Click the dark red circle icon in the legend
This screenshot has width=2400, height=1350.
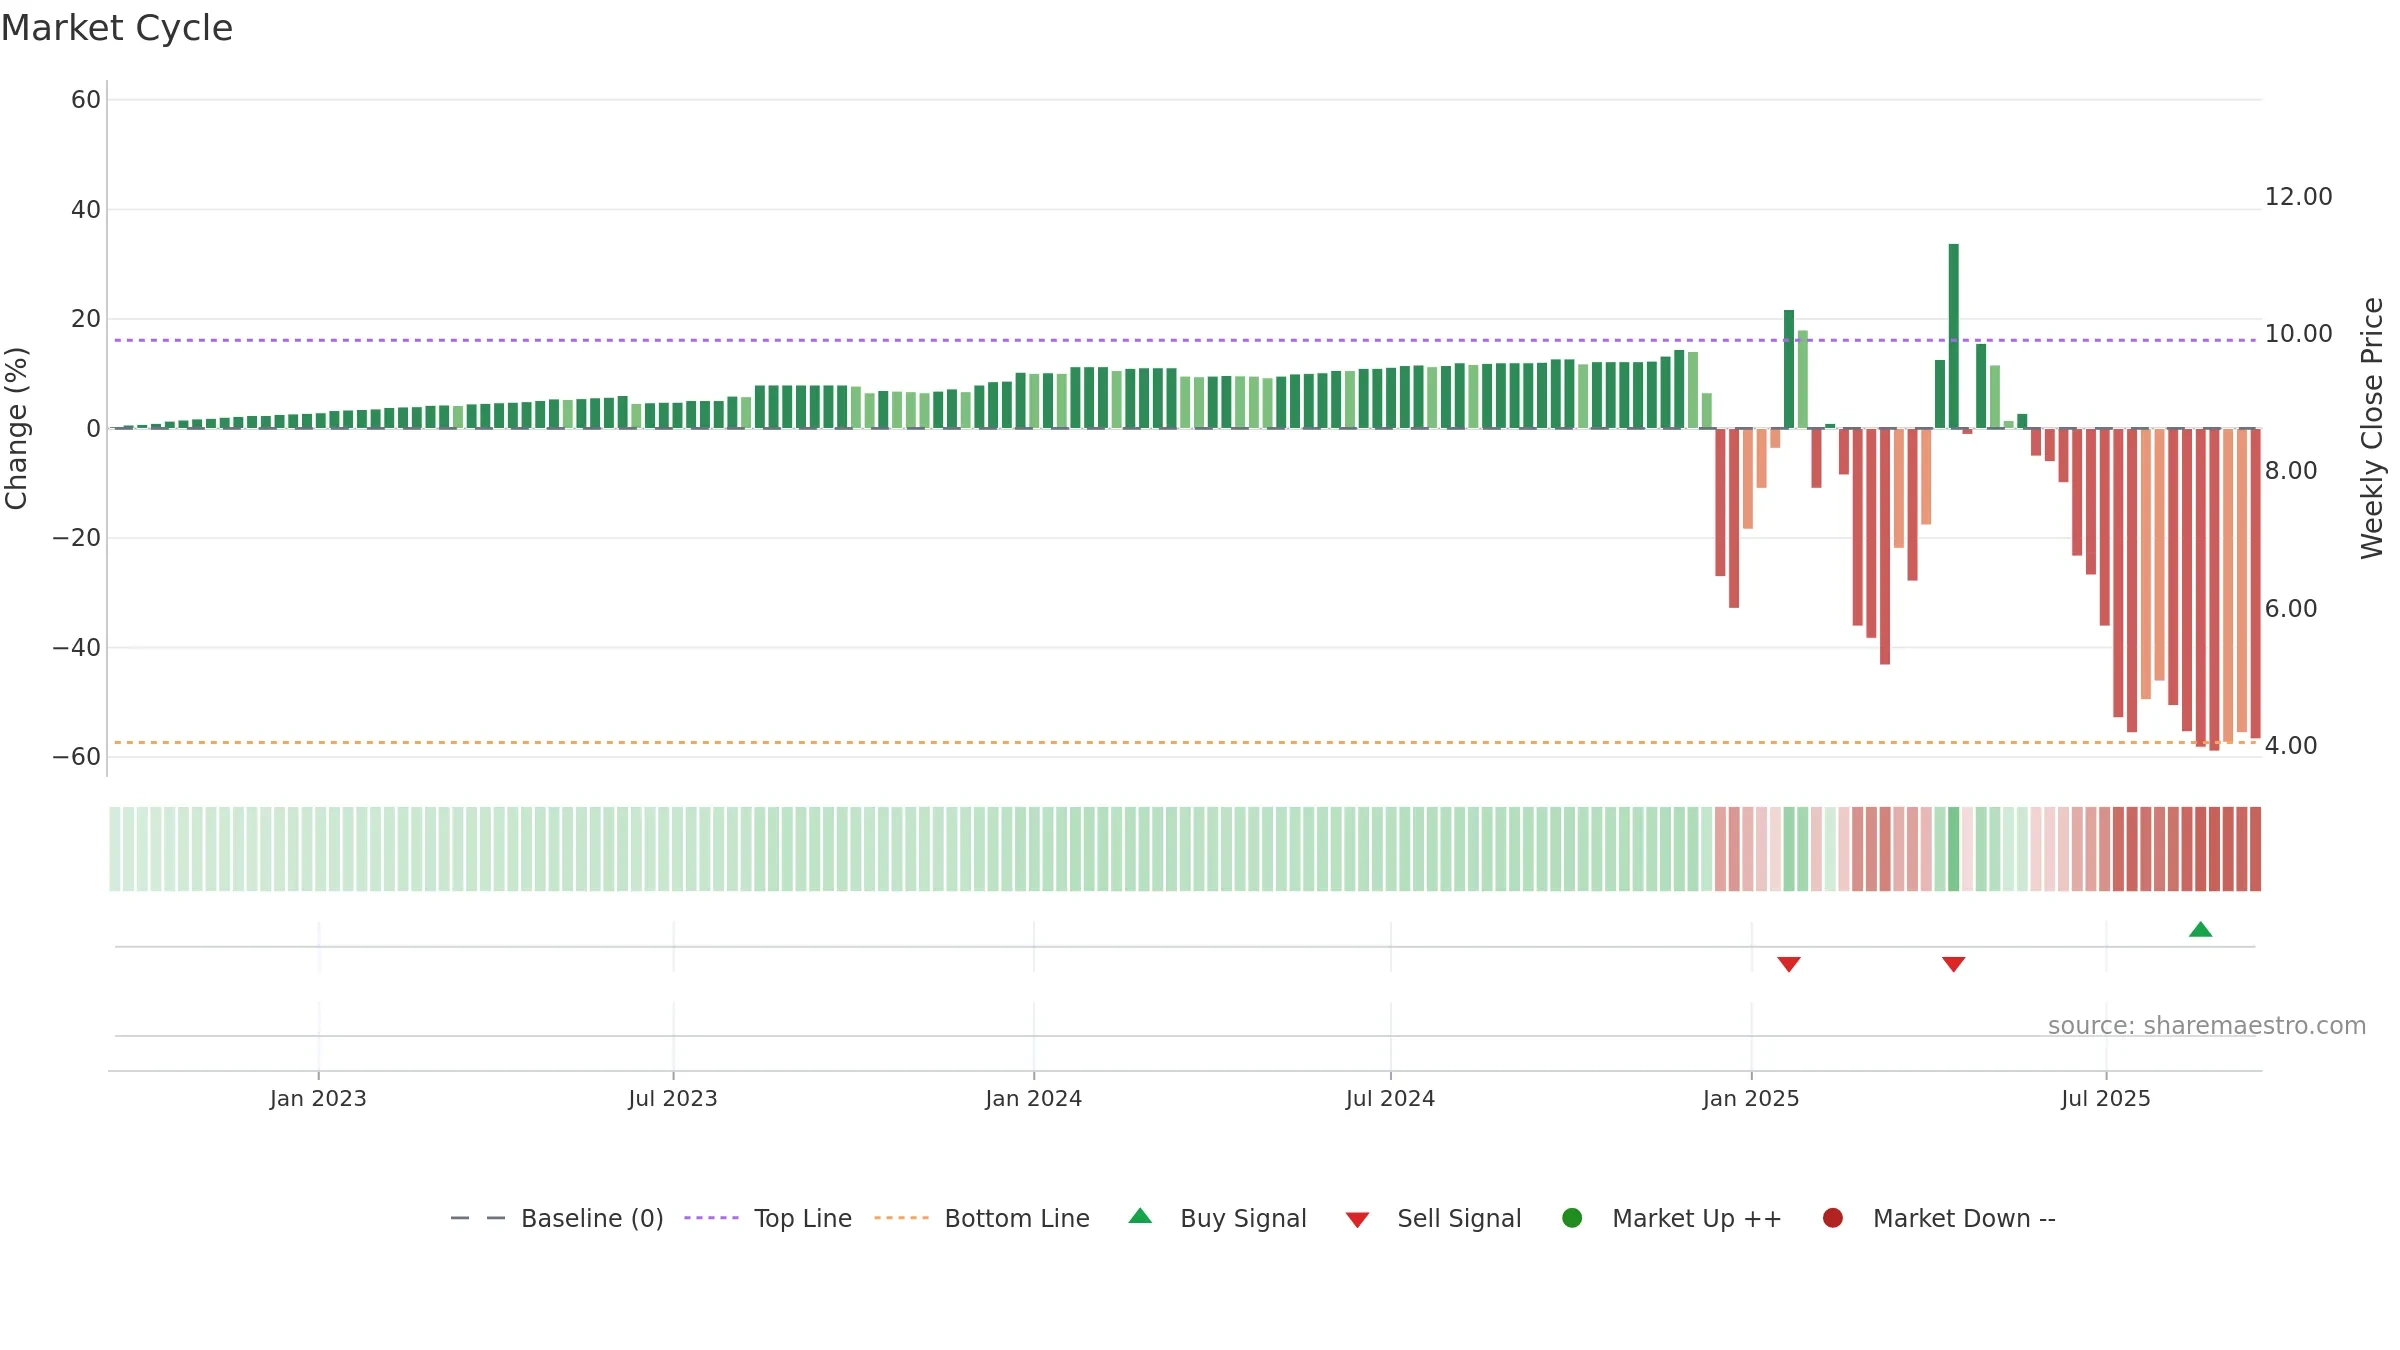[x=1833, y=1218]
